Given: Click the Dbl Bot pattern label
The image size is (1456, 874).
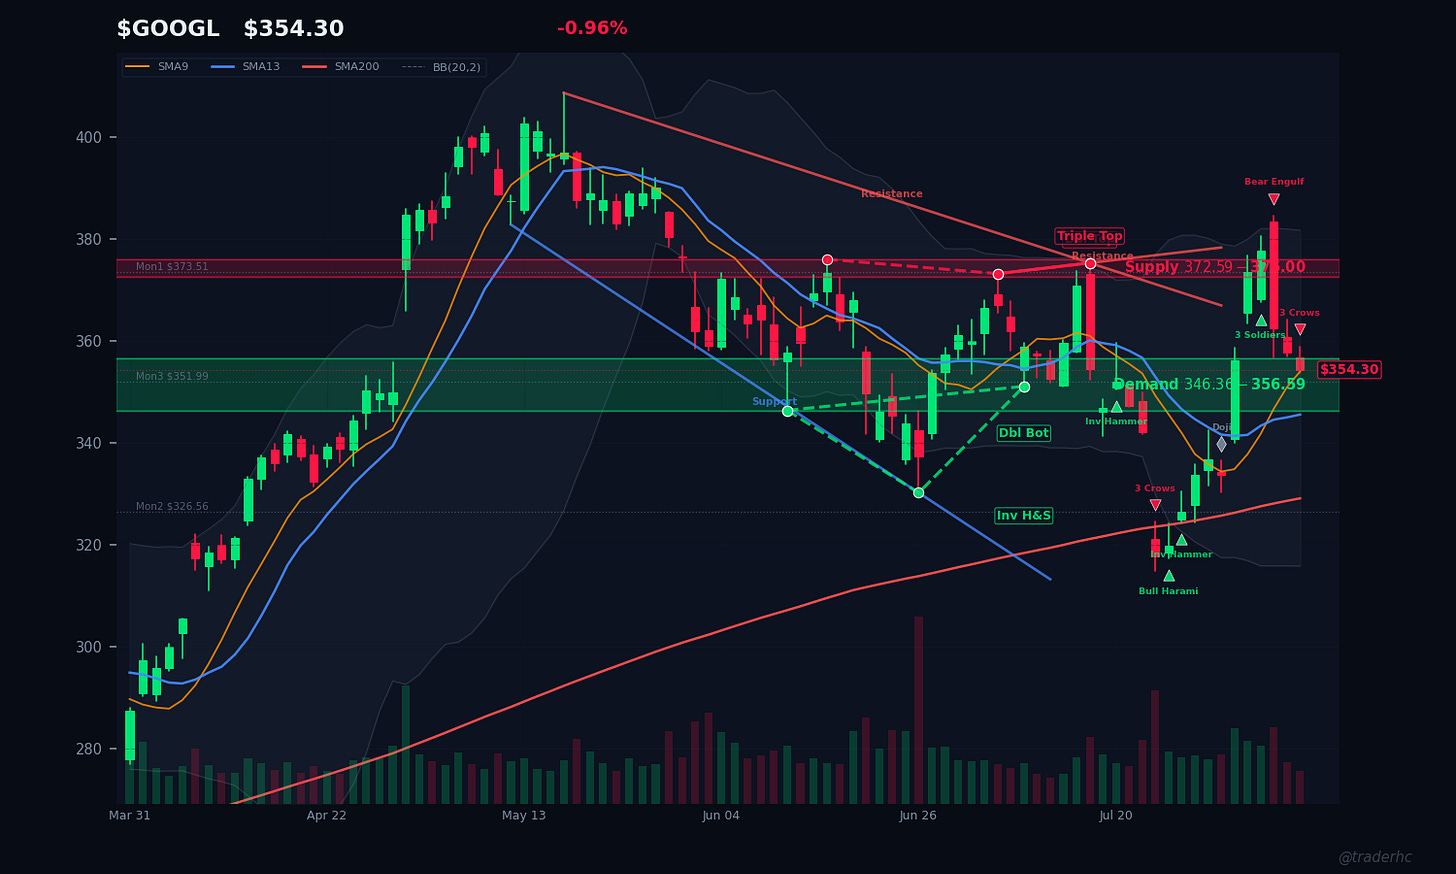Looking at the screenshot, I should (x=1024, y=433).
